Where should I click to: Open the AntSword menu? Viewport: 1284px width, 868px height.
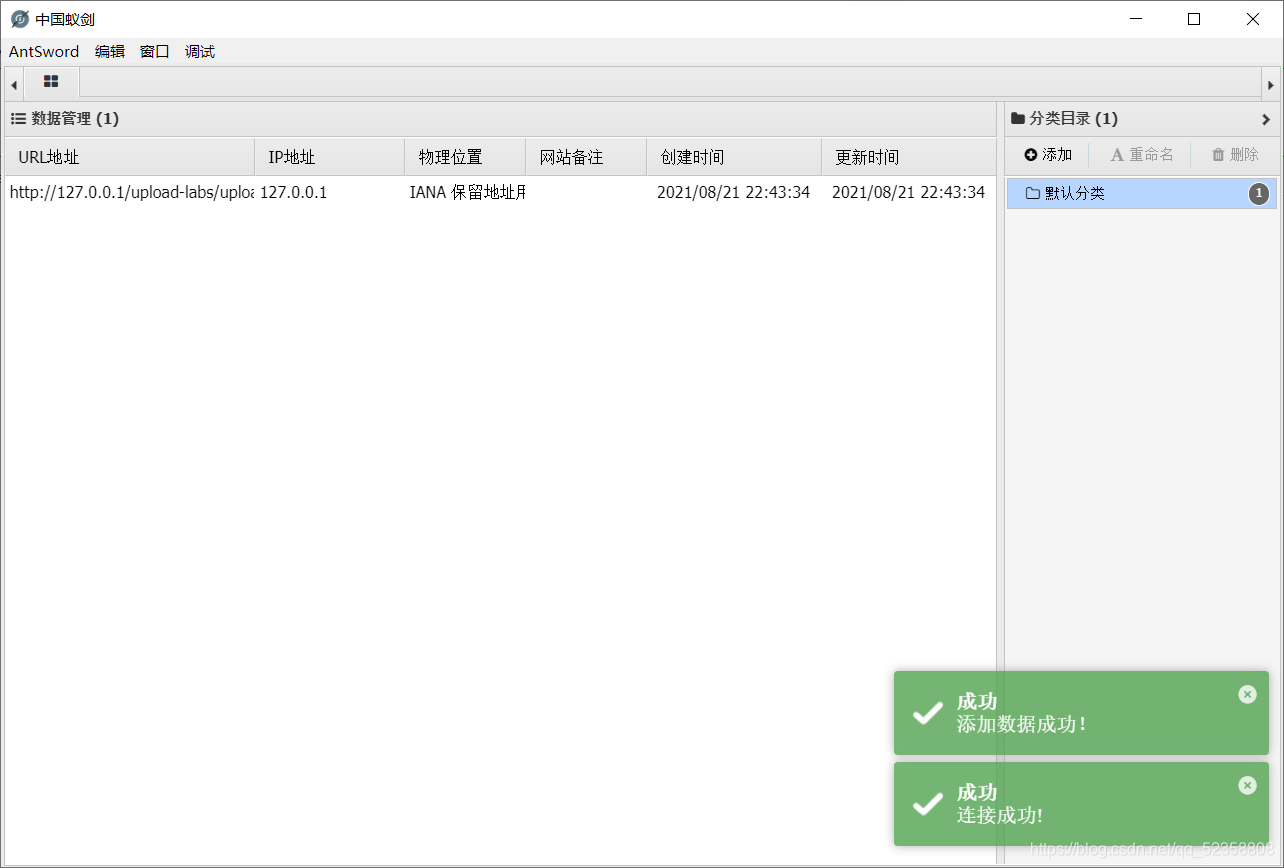coord(44,52)
